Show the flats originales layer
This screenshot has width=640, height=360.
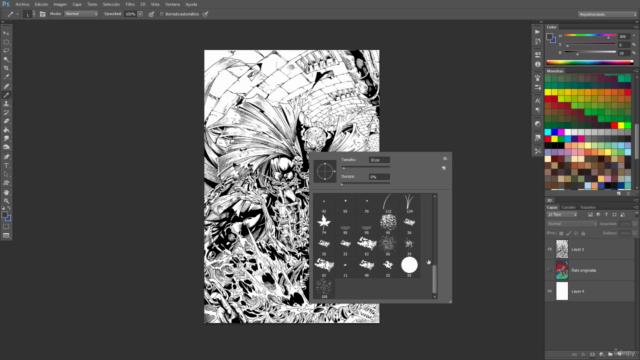tap(549, 270)
